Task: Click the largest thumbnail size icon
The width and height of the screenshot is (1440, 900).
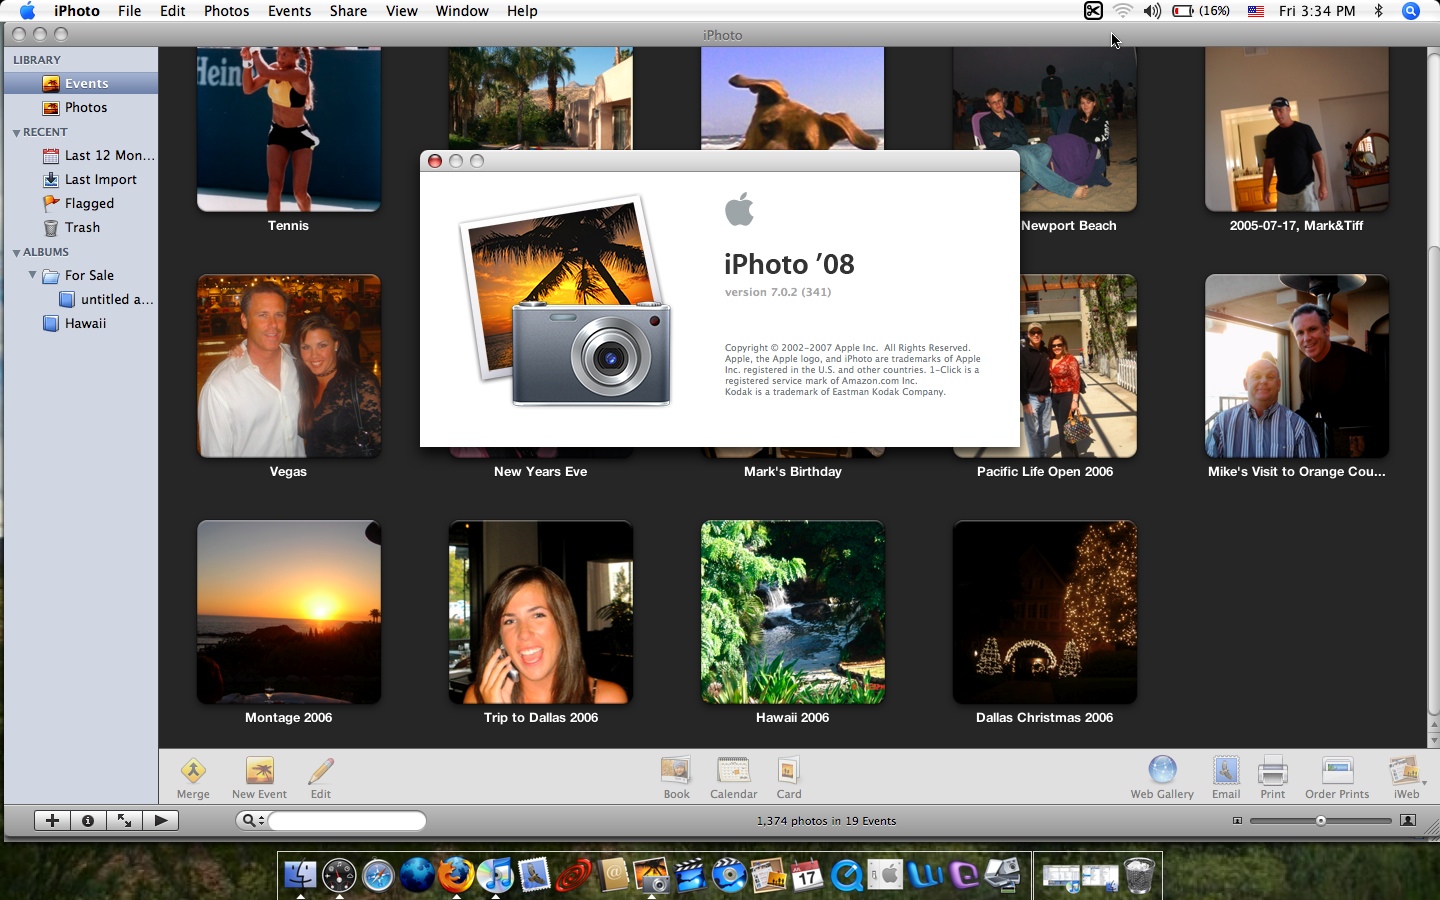Action: [x=1408, y=820]
